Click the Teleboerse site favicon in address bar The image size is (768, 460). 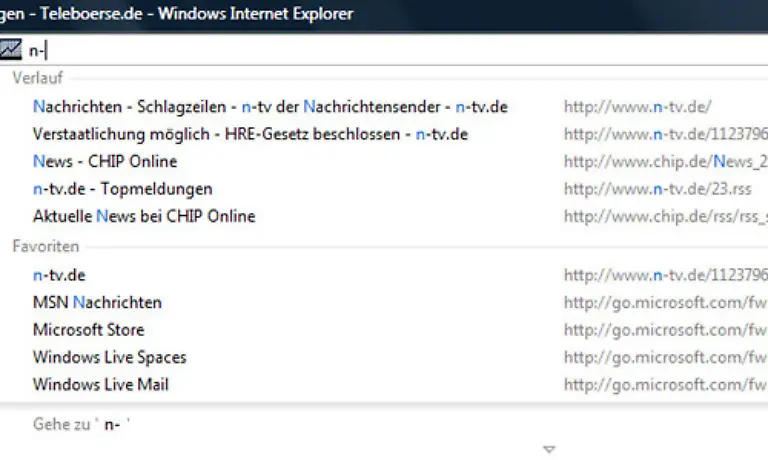(x=10, y=49)
